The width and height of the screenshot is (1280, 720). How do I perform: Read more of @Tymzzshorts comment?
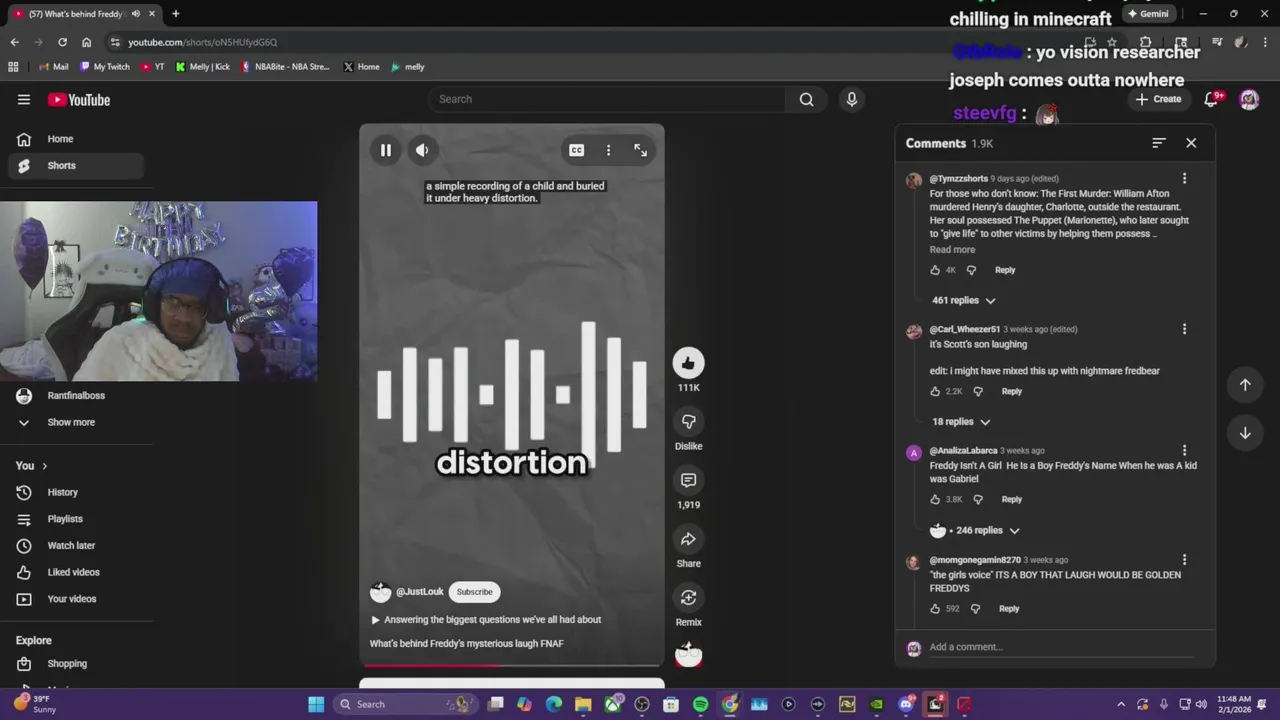(x=952, y=250)
